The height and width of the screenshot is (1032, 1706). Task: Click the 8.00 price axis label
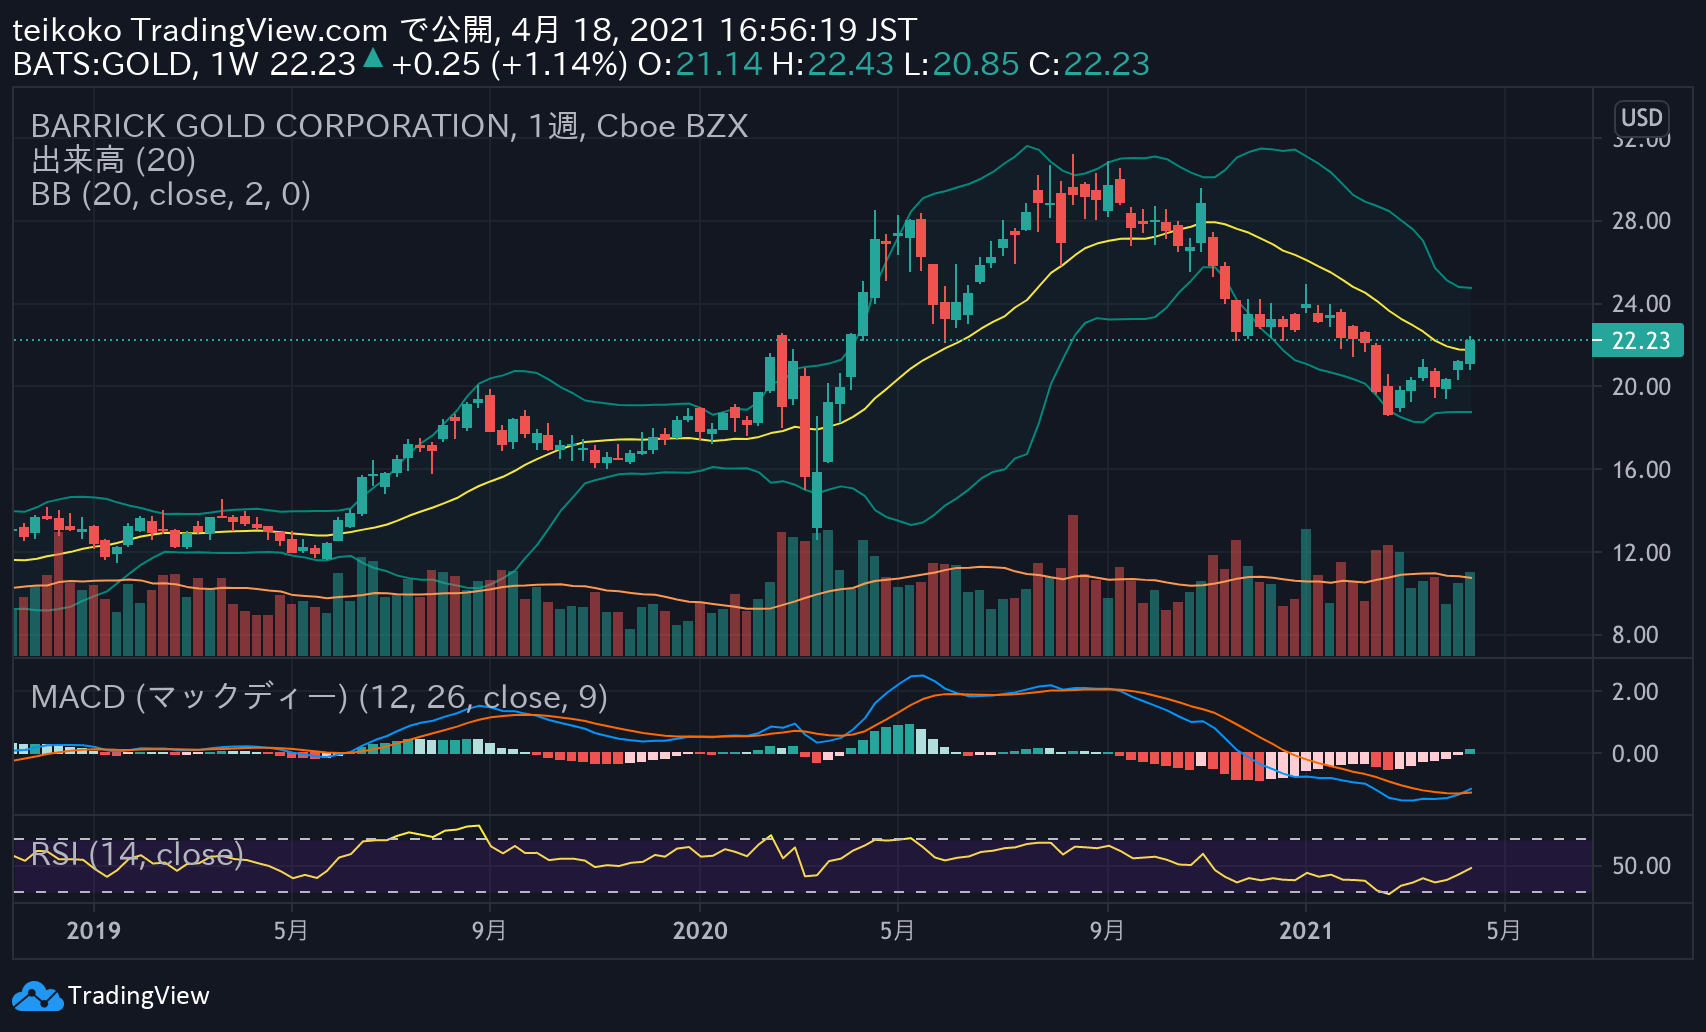1635,635
